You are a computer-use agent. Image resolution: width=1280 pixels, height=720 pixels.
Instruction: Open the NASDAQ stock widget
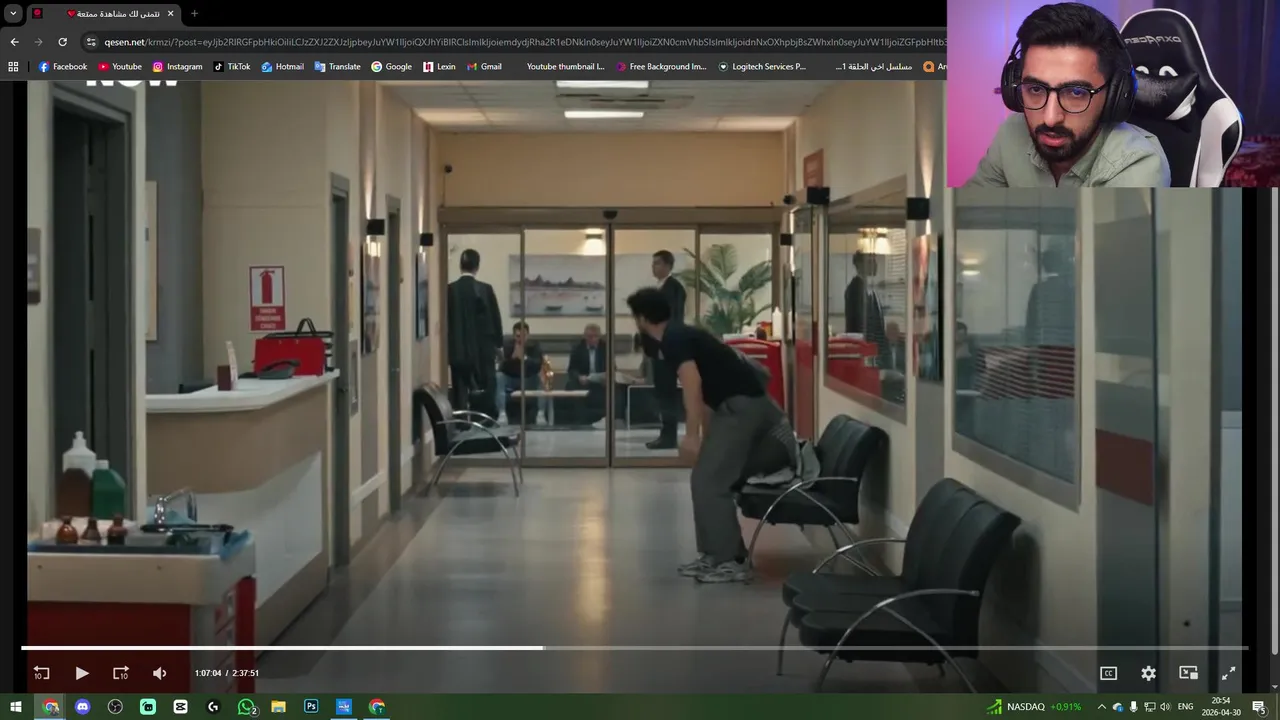(1034, 707)
